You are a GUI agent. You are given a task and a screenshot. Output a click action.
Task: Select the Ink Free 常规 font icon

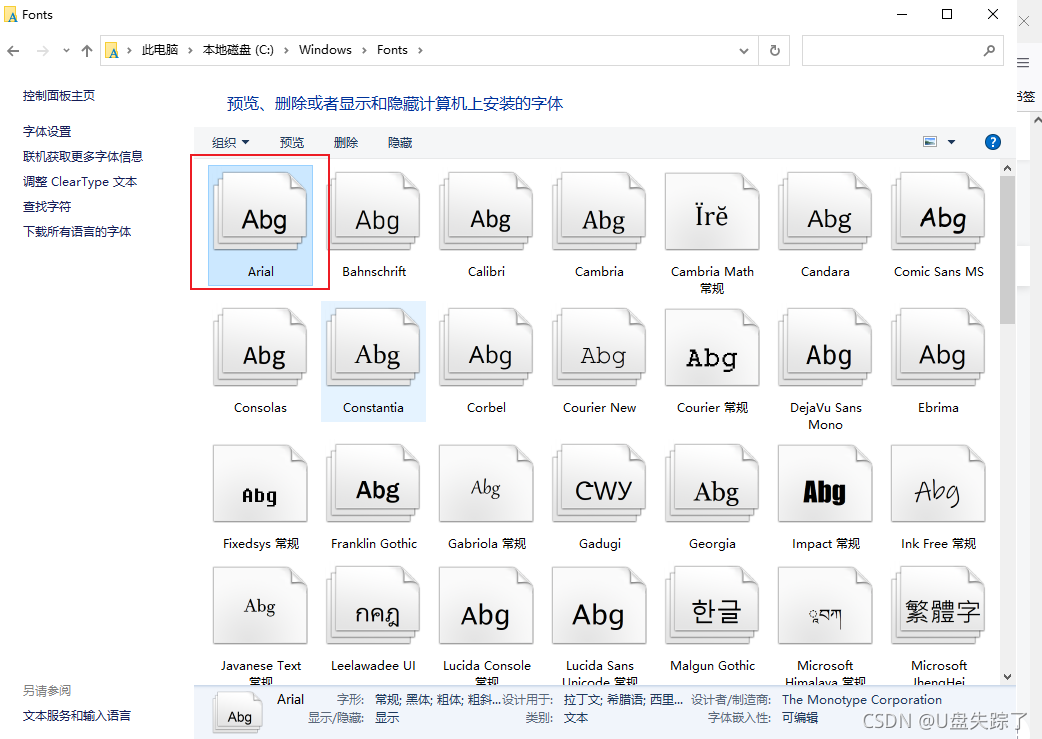point(938,484)
